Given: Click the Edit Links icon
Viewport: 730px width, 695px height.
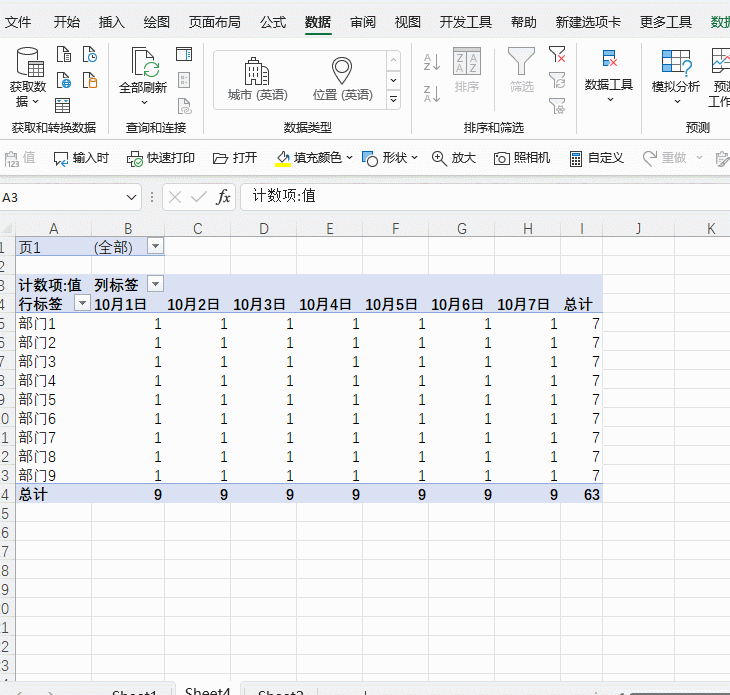Looking at the screenshot, I should pyautogui.click(x=184, y=106).
